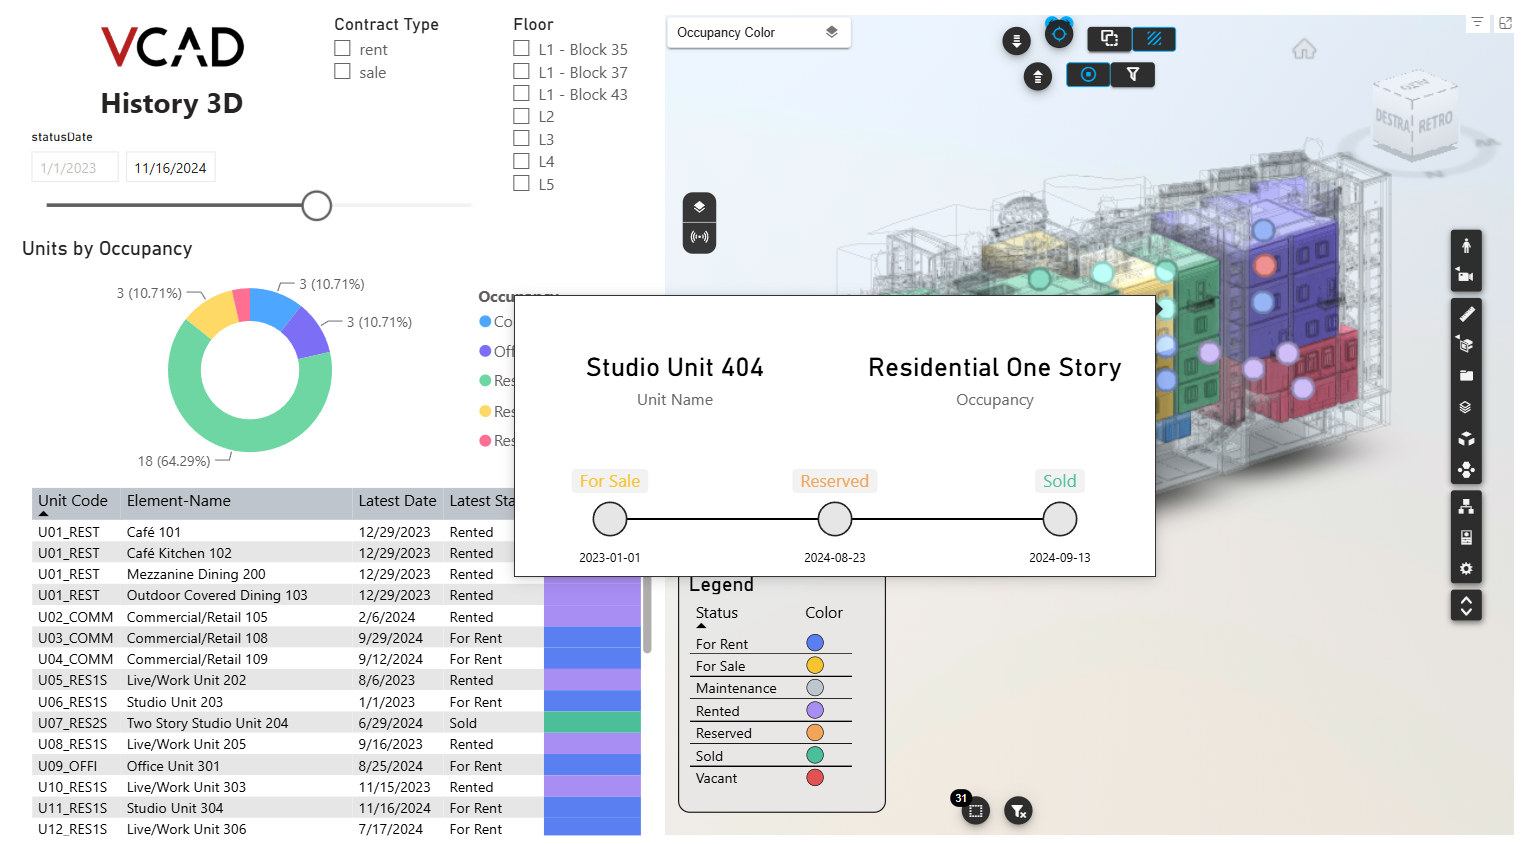
Task: Click the start date field 1/1/2023
Action: pyautogui.click(x=75, y=167)
